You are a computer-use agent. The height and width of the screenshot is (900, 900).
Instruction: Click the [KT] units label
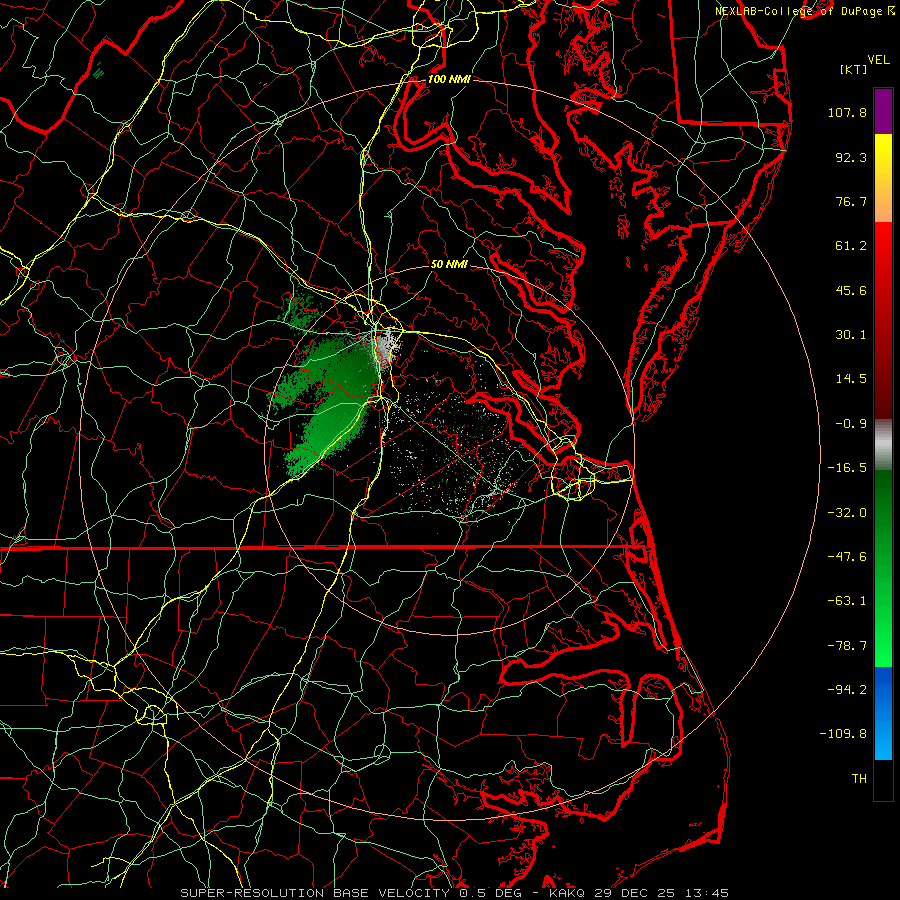point(853,69)
